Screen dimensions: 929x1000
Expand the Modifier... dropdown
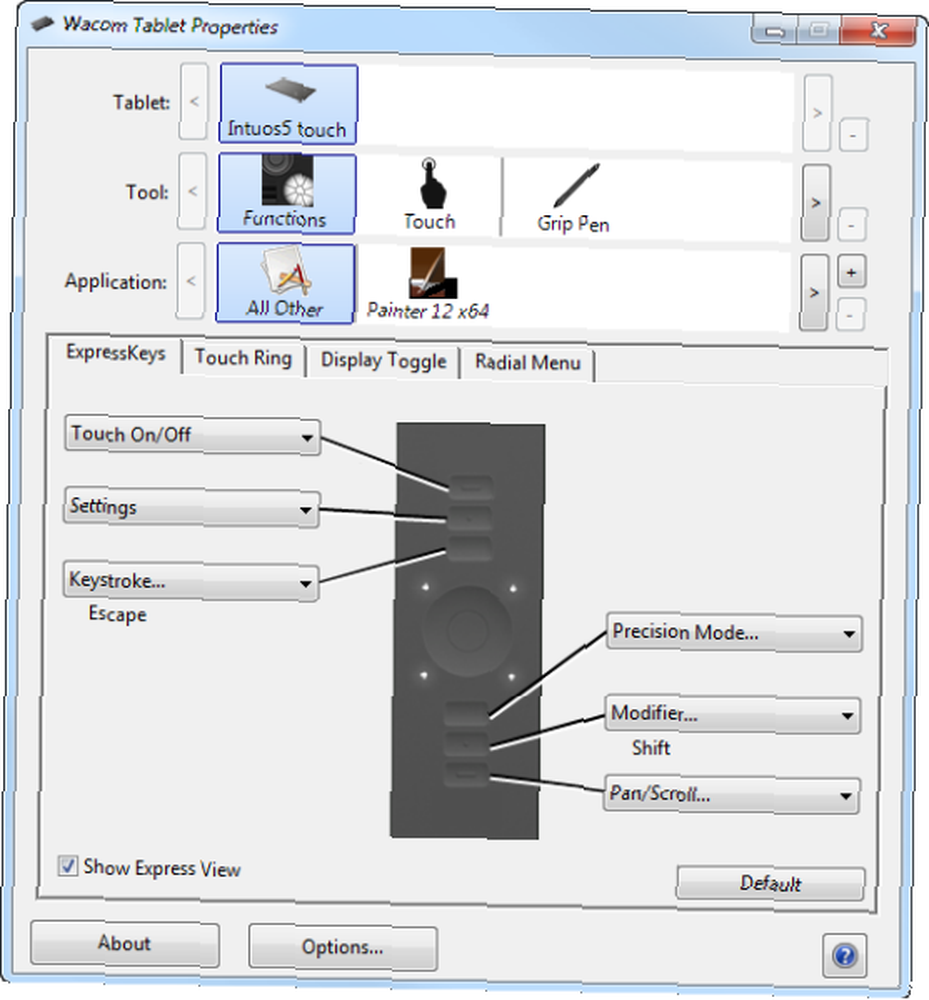coord(732,714)
